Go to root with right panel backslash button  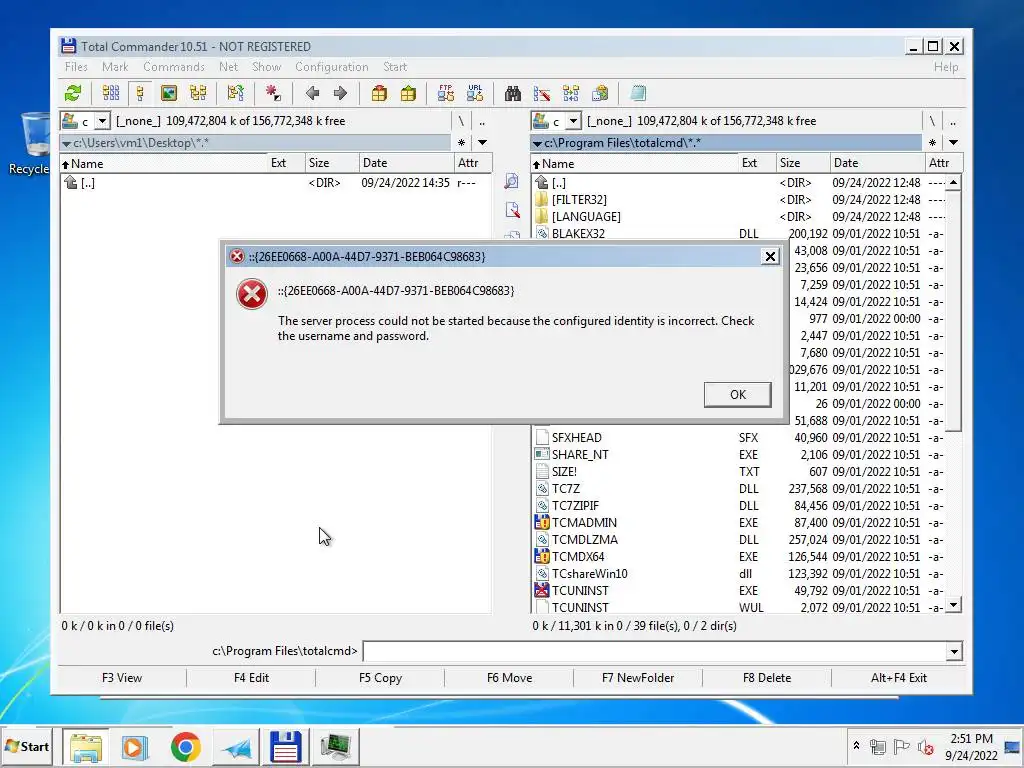tap(932, 121)
